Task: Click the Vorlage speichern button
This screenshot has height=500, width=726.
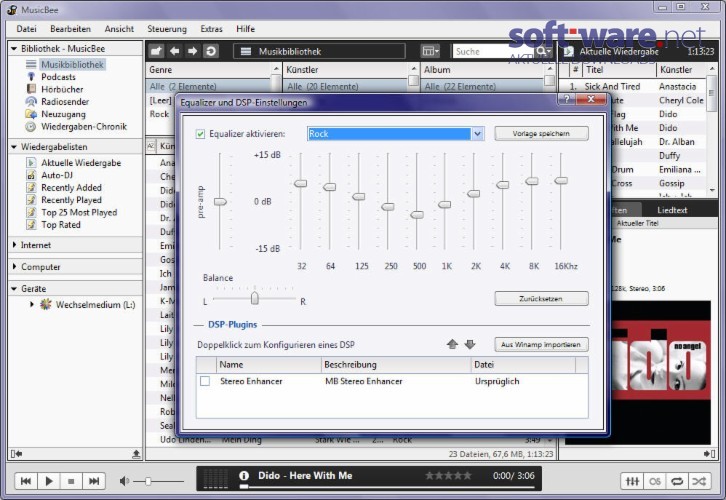Action: [541, 133]
